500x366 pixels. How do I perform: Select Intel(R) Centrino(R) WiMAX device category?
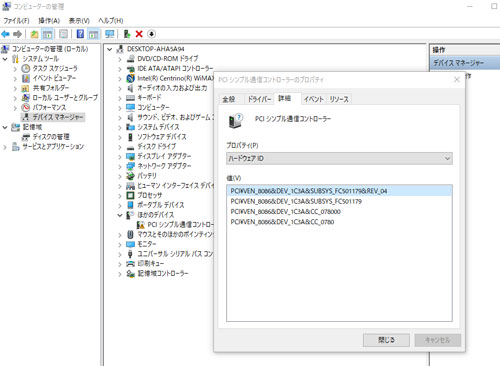[175, 78]
